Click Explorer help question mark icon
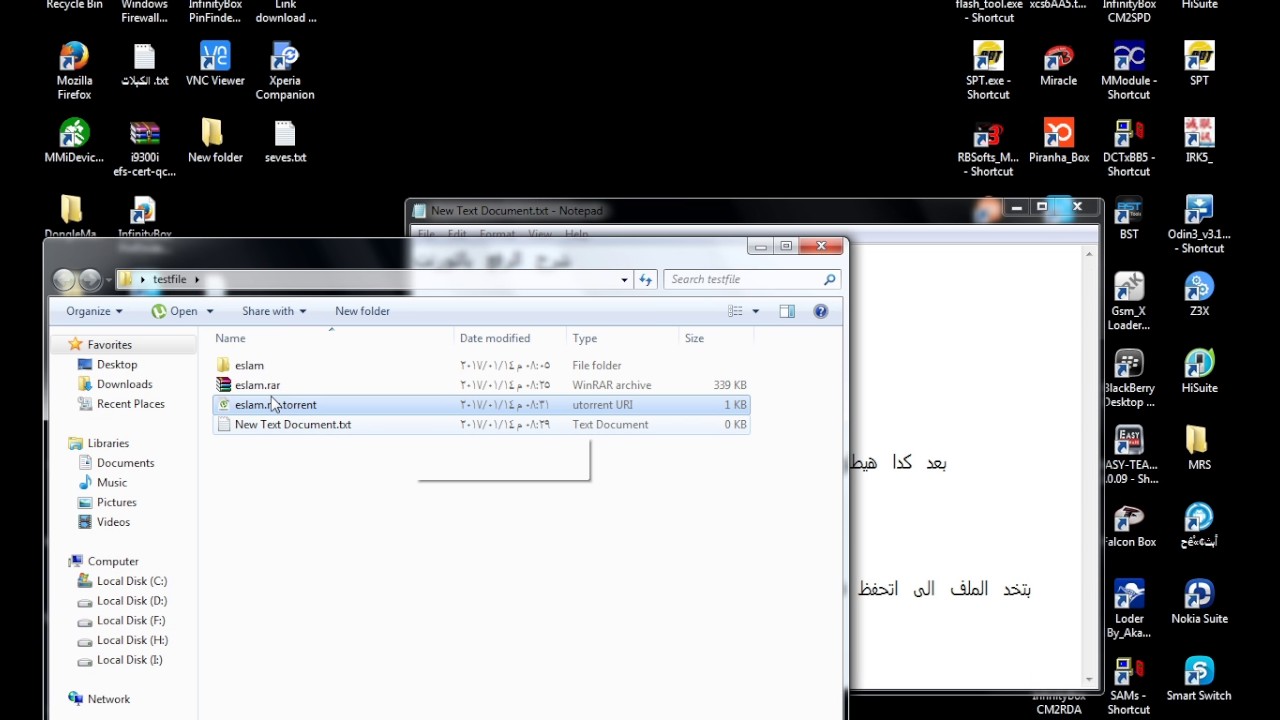 (x=821, y=311)
